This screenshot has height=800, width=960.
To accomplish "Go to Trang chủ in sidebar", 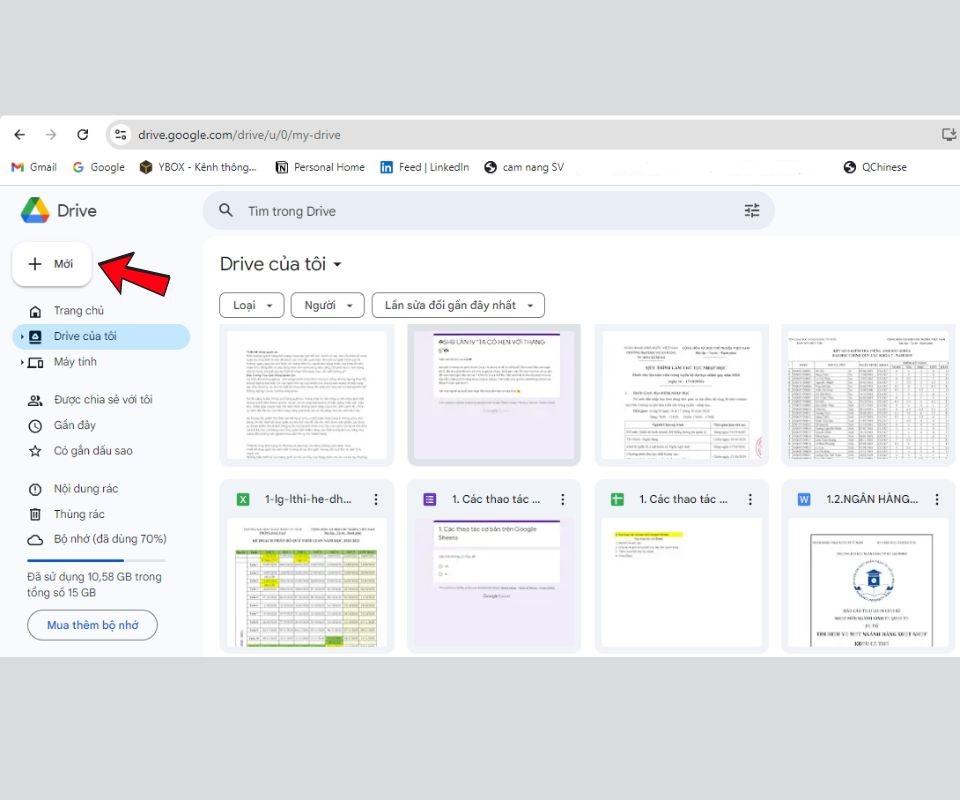I will [78, 311].
